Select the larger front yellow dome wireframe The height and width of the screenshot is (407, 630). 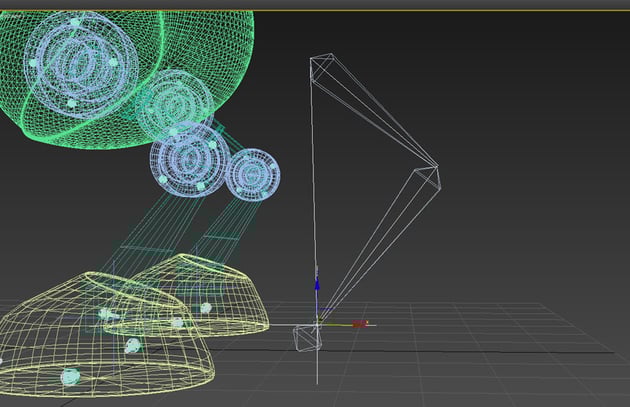point(106,334)
